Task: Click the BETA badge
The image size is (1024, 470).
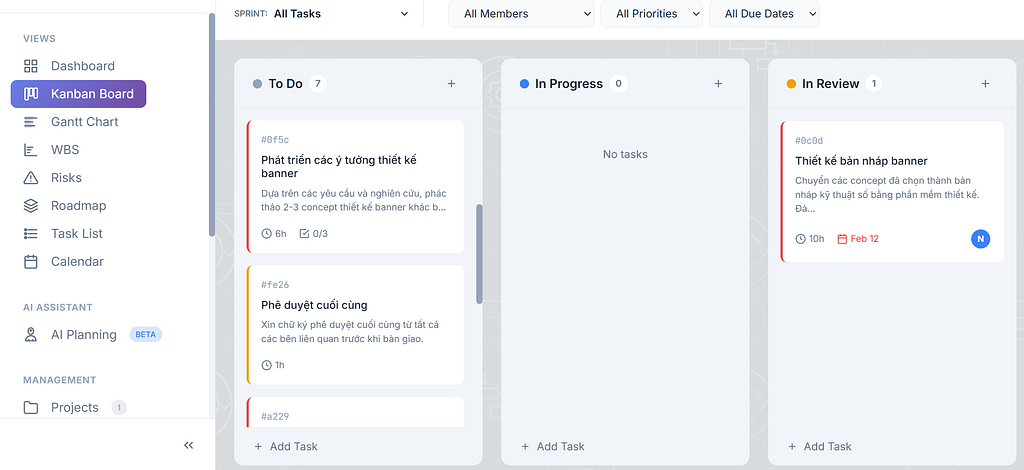Action: (146, 335)
